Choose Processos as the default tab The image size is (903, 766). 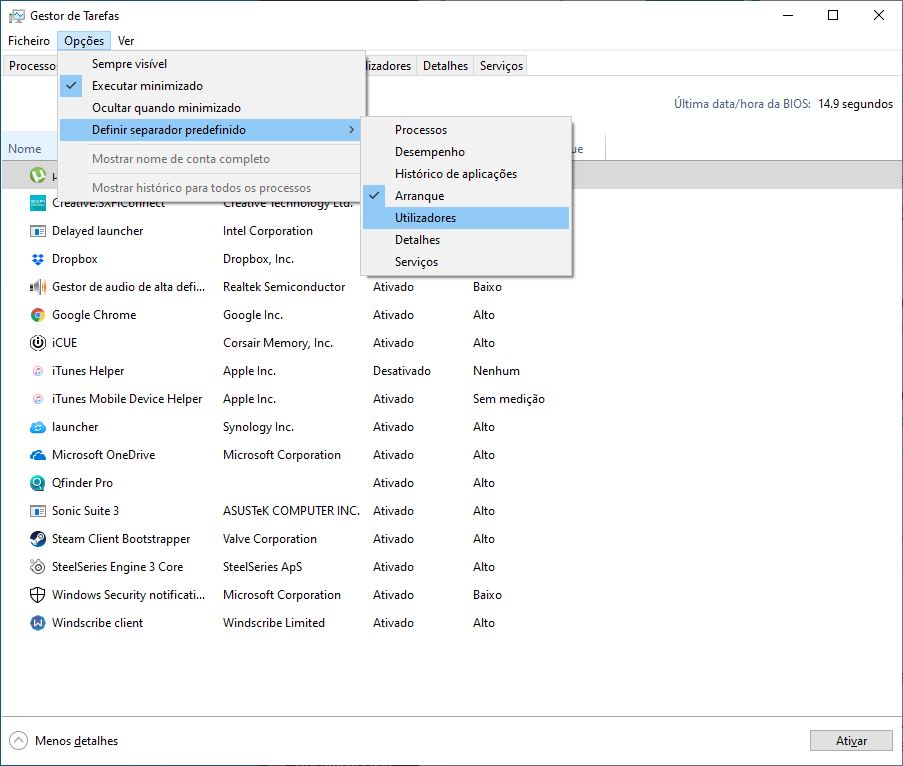[x=466, y=130]
